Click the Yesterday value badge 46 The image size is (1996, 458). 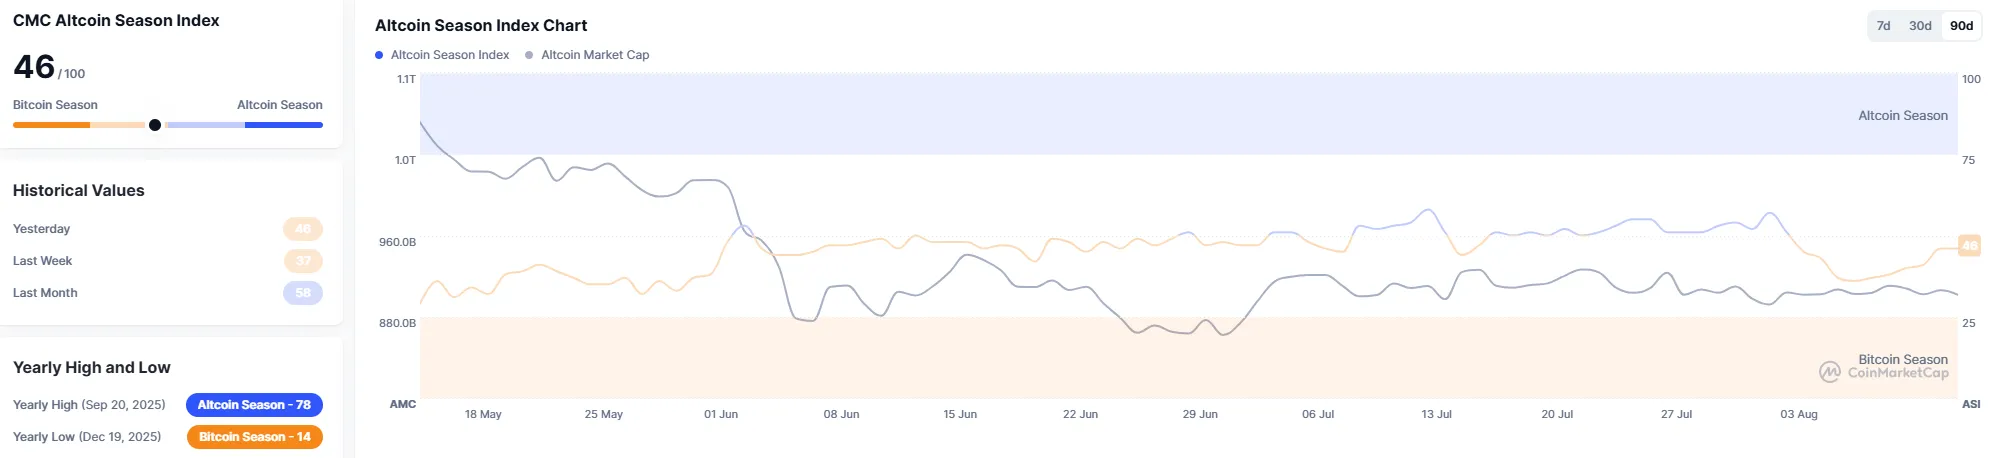click(303, 229)
